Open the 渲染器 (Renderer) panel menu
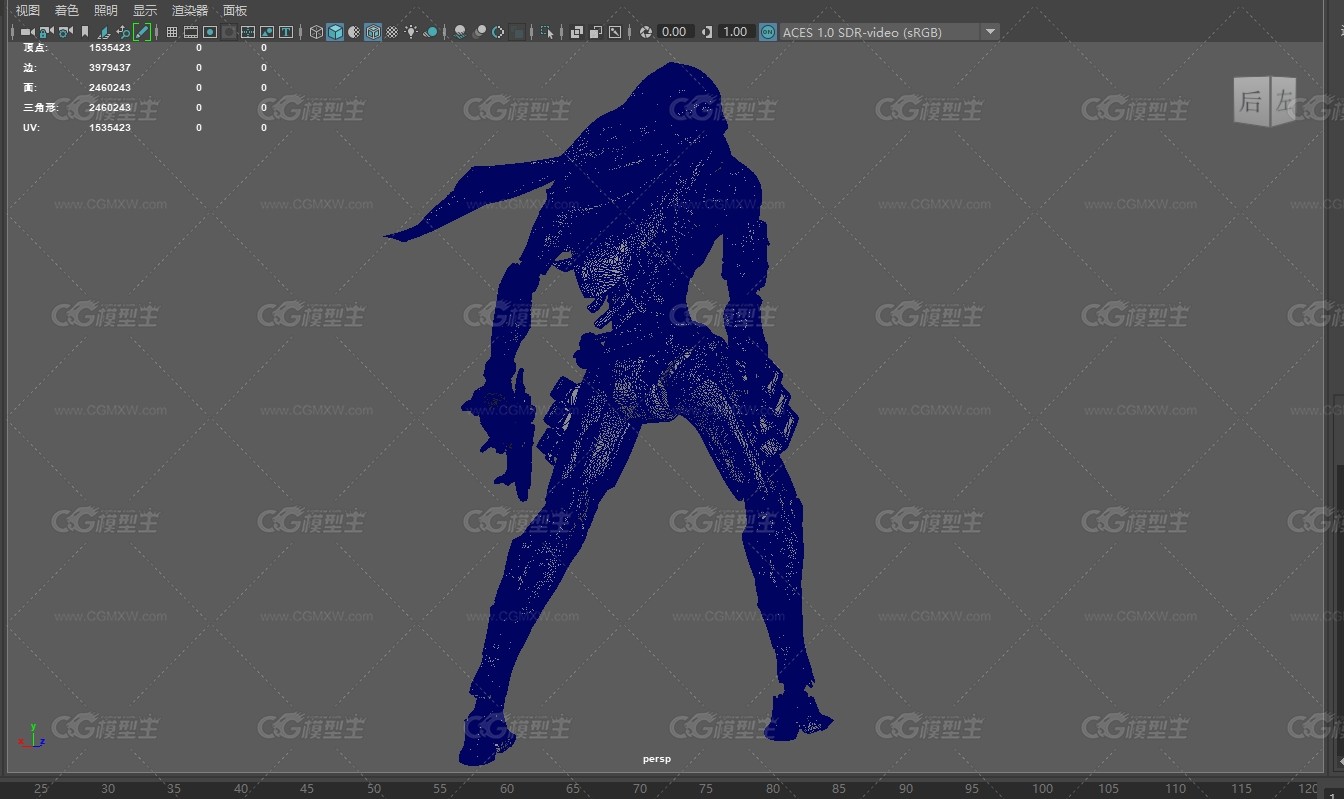The image size is (1344, 799). pyautogui.click(x=190, y=10)
